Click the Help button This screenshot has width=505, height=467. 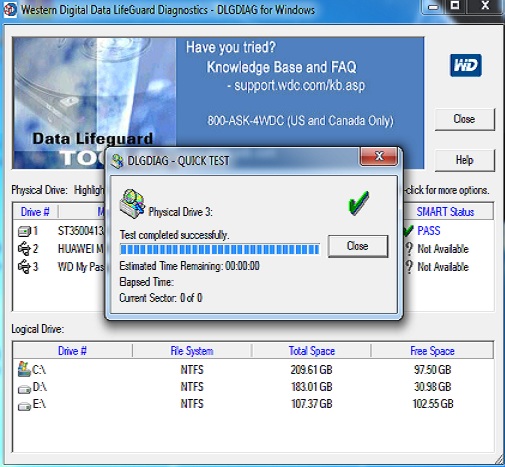pyautogui.click(x=465, y=160)
